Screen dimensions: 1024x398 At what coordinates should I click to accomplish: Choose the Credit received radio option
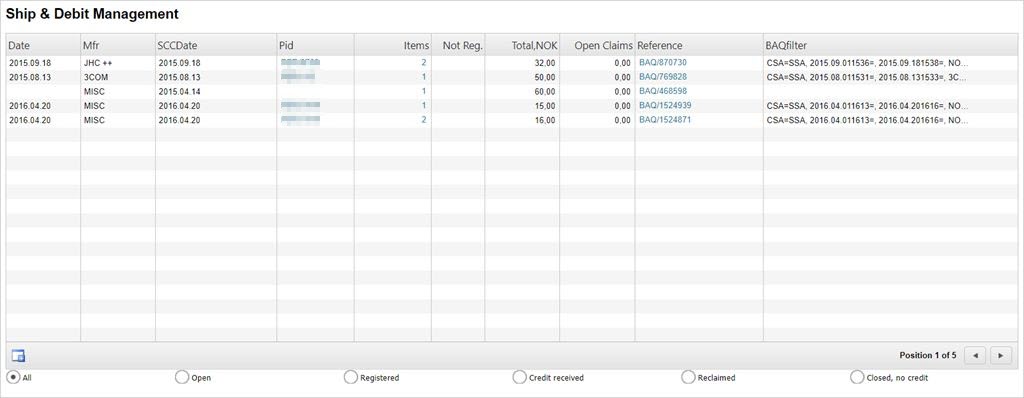[519, 377]
